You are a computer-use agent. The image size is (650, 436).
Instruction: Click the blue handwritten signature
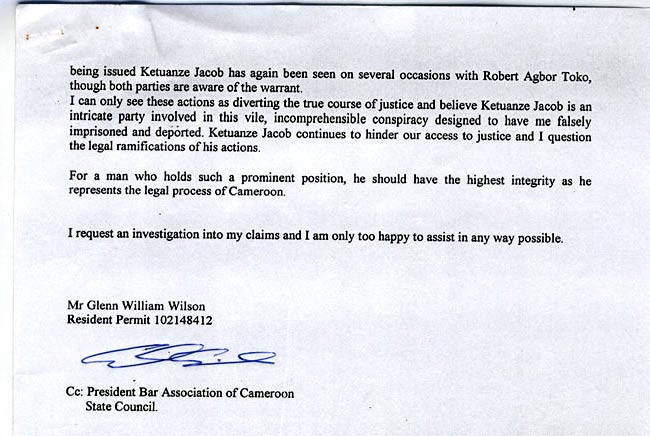(174, 356)
